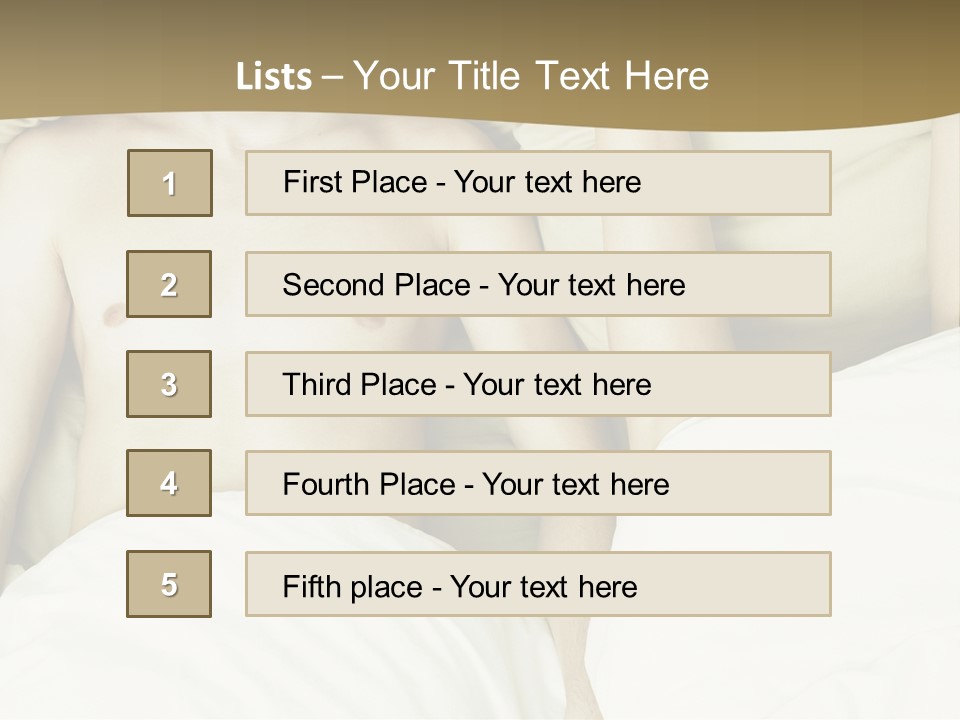The image size is (960, 720).
Task: Click the empty background photo below the list
Action: (480, 670)
